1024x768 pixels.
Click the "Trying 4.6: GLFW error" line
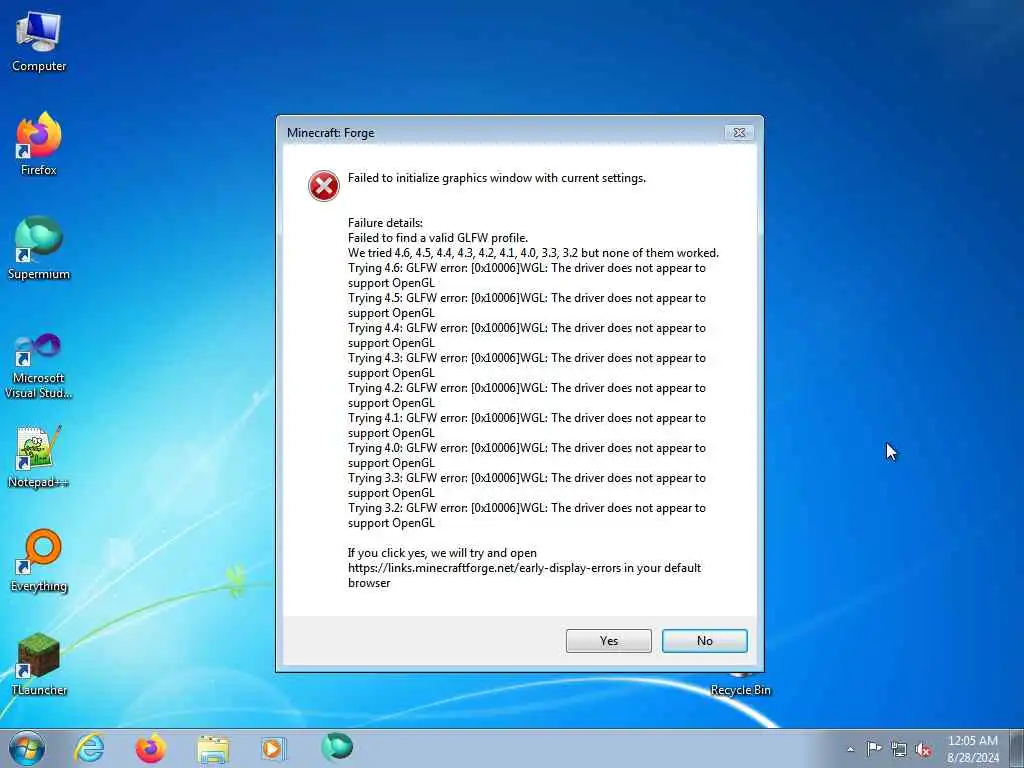coord(527,275)
